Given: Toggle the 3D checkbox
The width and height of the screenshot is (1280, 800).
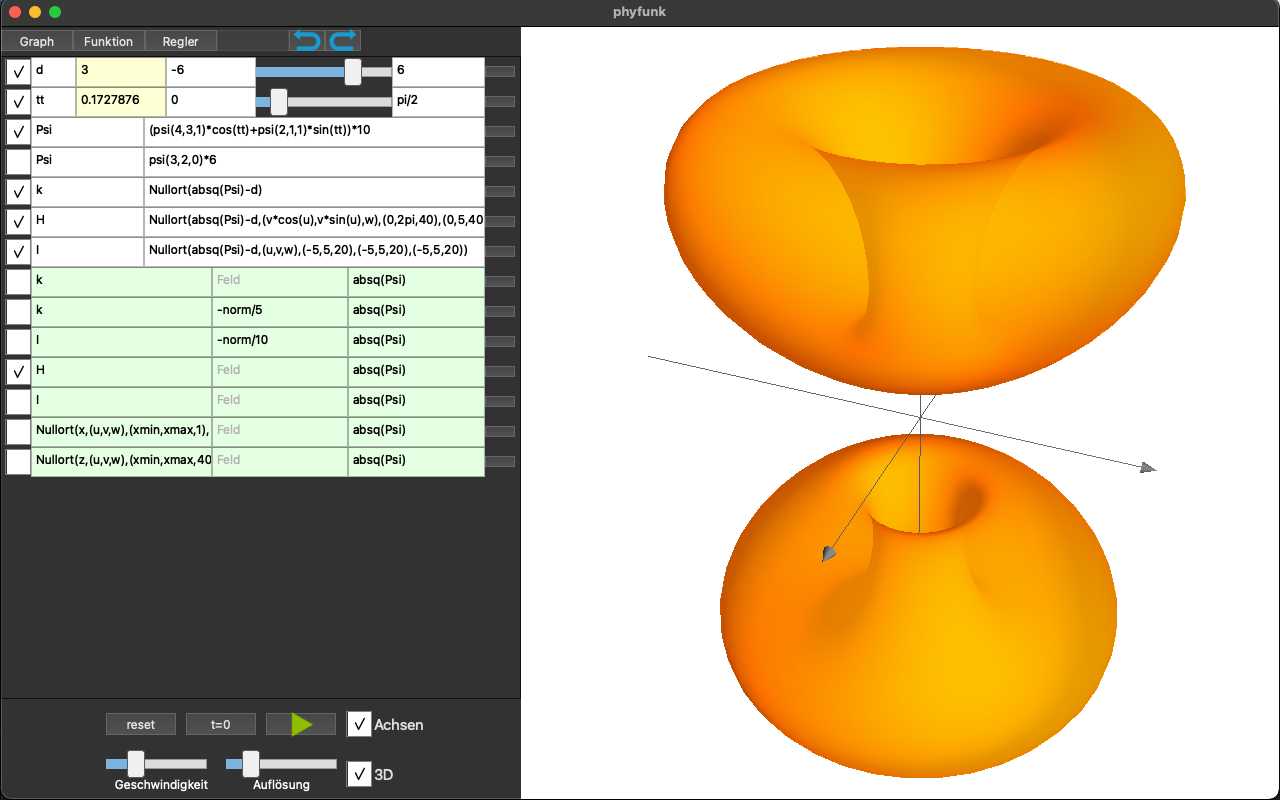Looking at the screenshot, I should pyautogui.click(x=359, y=774).
